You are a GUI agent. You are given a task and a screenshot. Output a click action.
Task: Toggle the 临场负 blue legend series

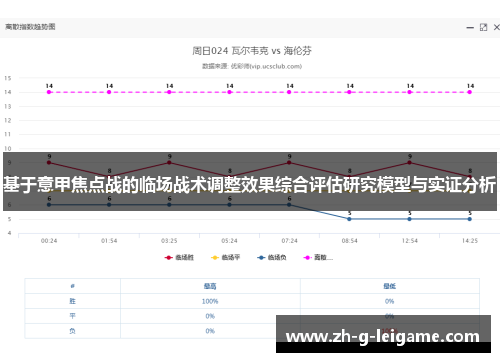coord(272,257)
